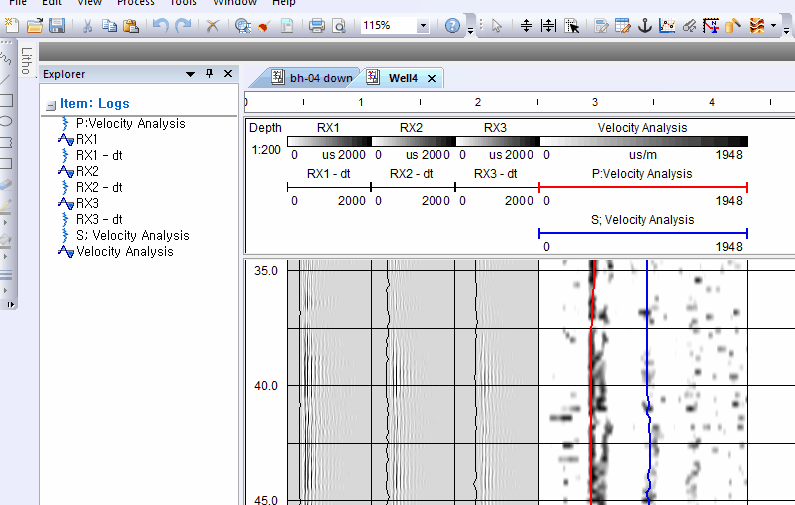Click the deviation icon with N marker
Screen dimensions: 795x505
coord(711,25)
